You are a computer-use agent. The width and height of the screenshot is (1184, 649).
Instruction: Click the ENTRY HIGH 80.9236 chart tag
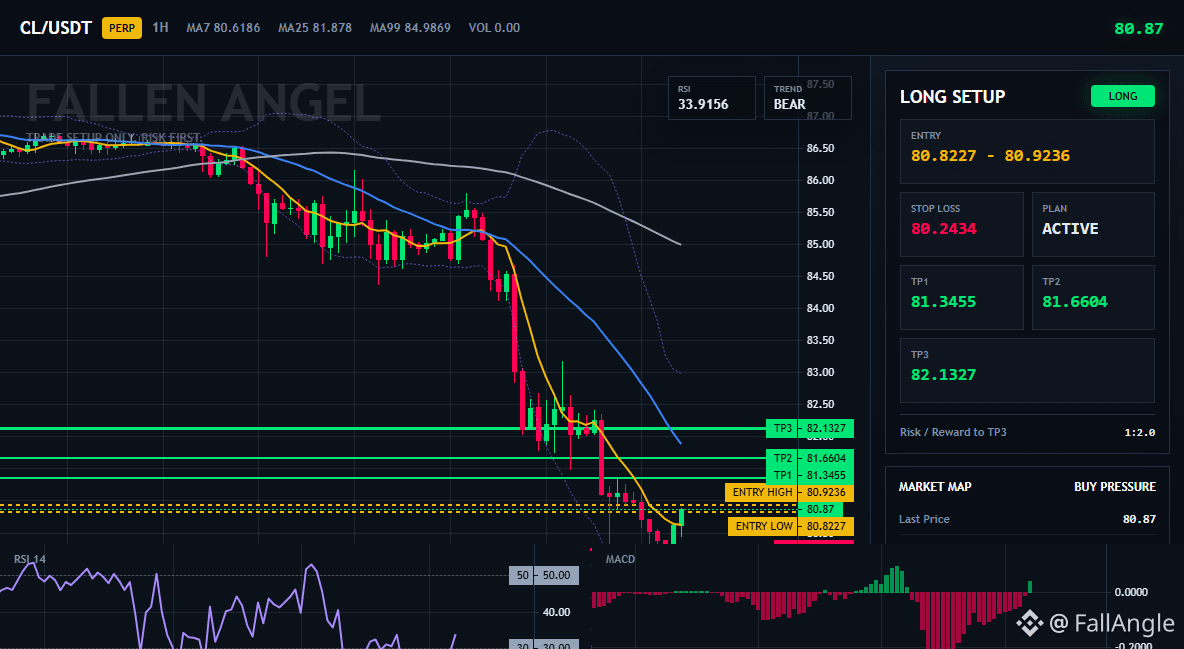tap(789, 492)
